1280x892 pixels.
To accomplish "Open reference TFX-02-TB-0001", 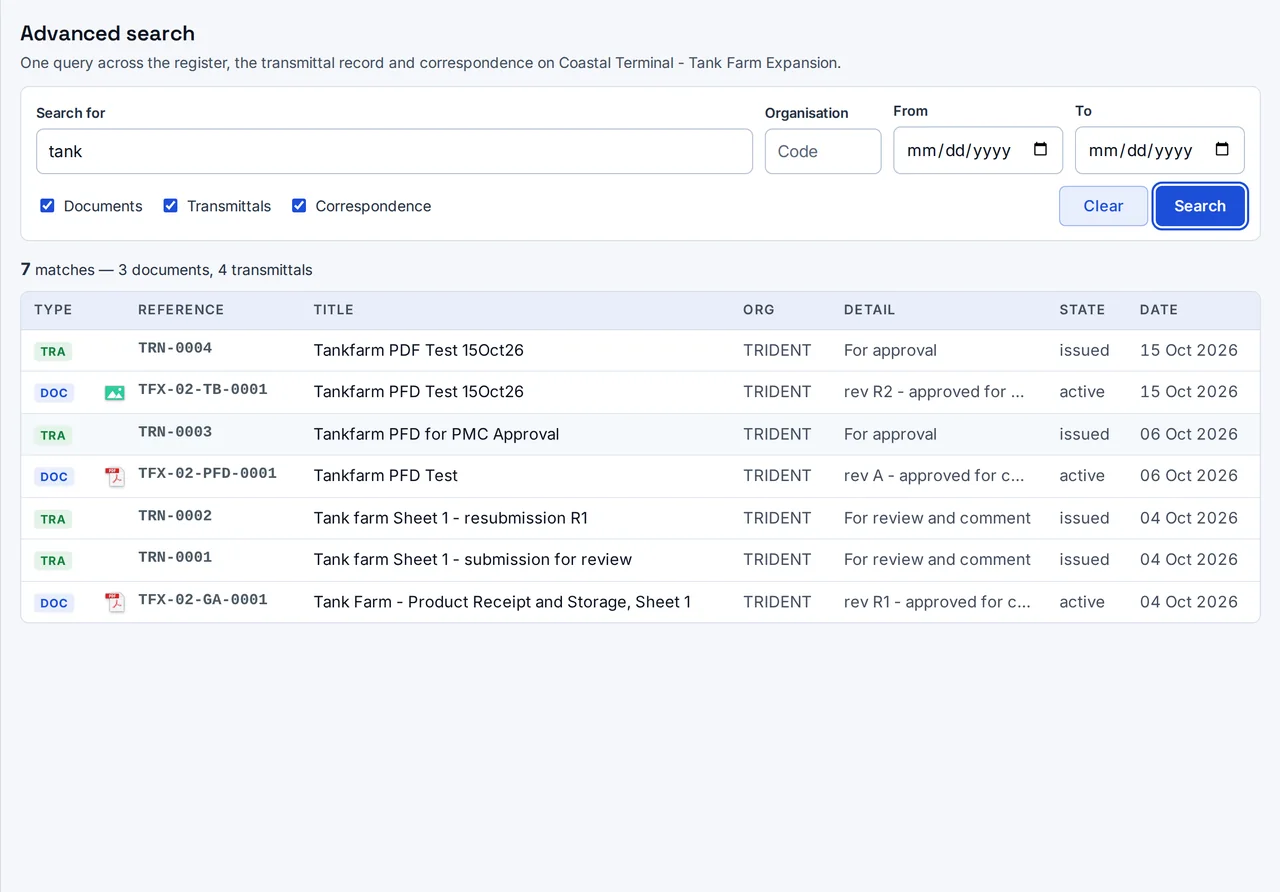I will point(203,390).
